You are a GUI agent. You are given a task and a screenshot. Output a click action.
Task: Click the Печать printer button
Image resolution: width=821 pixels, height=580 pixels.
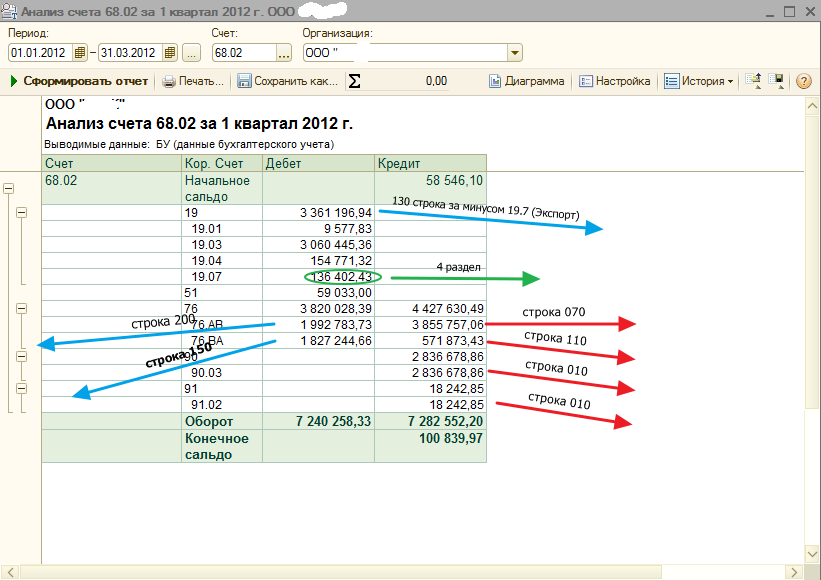194,81
